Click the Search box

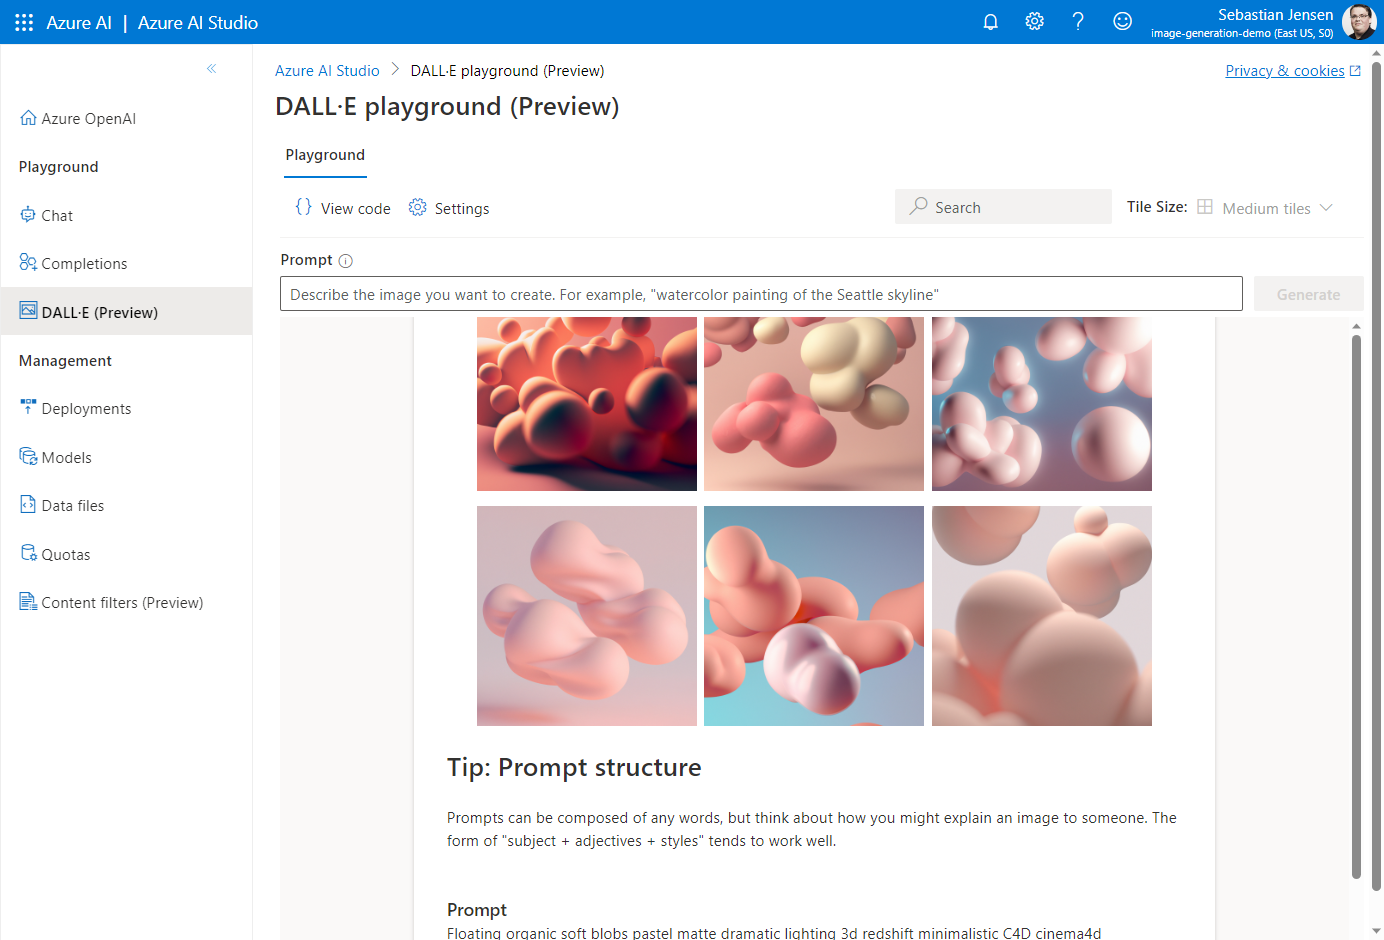(x=1003, y=208)
